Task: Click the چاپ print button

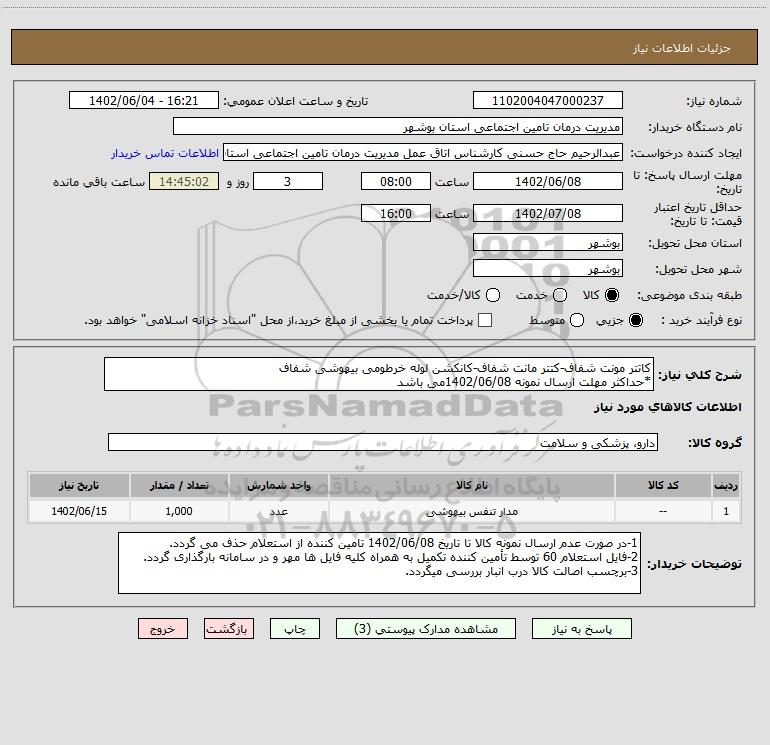Action: point(295,629)
